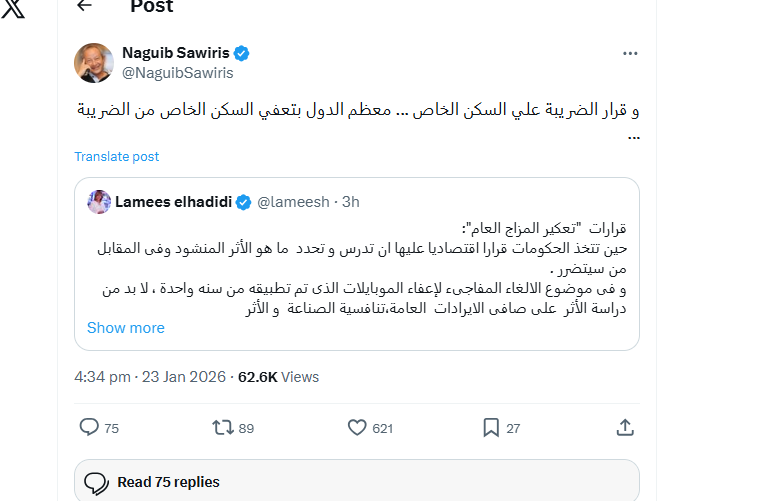Repost using the retweet icon
759x501 pixels.
tap(223, 428)
